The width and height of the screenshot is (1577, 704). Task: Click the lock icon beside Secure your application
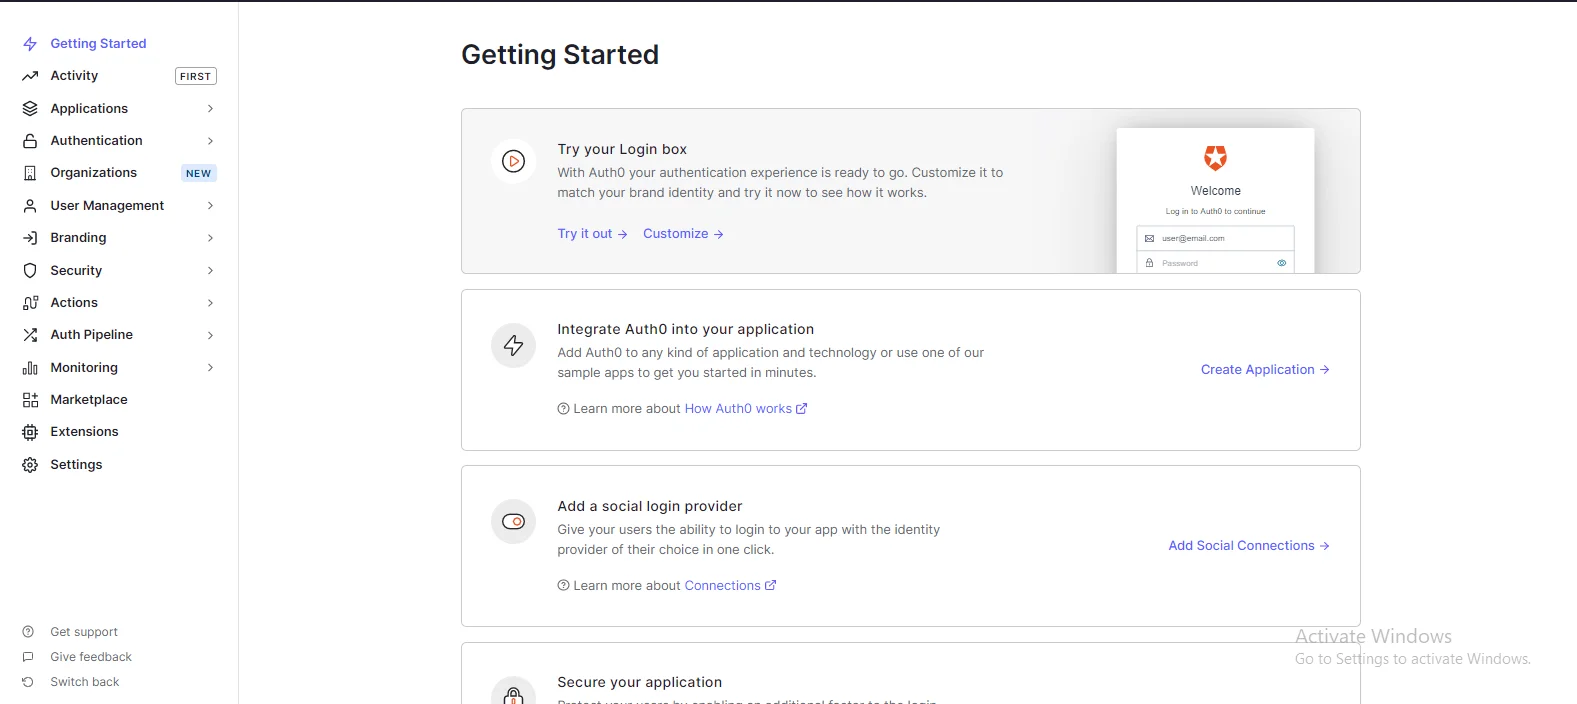coord(513,692)
